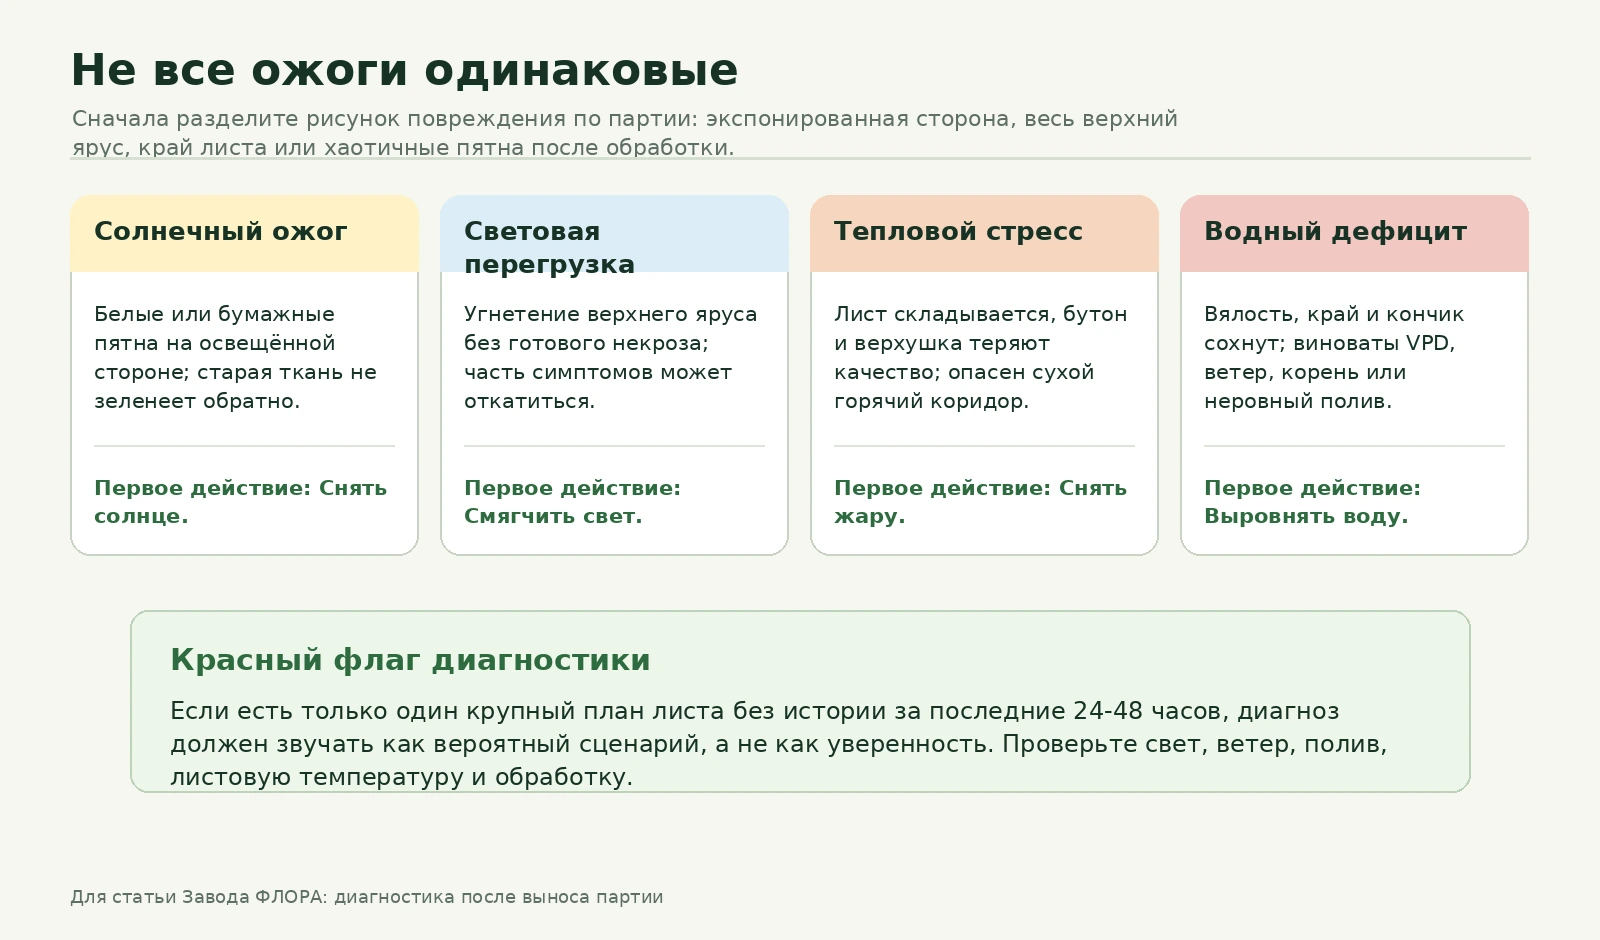This screenshot has width=1600, height=940.
Task: Click the description "Вялость, край и кончик"
Action: [1334, 358]
